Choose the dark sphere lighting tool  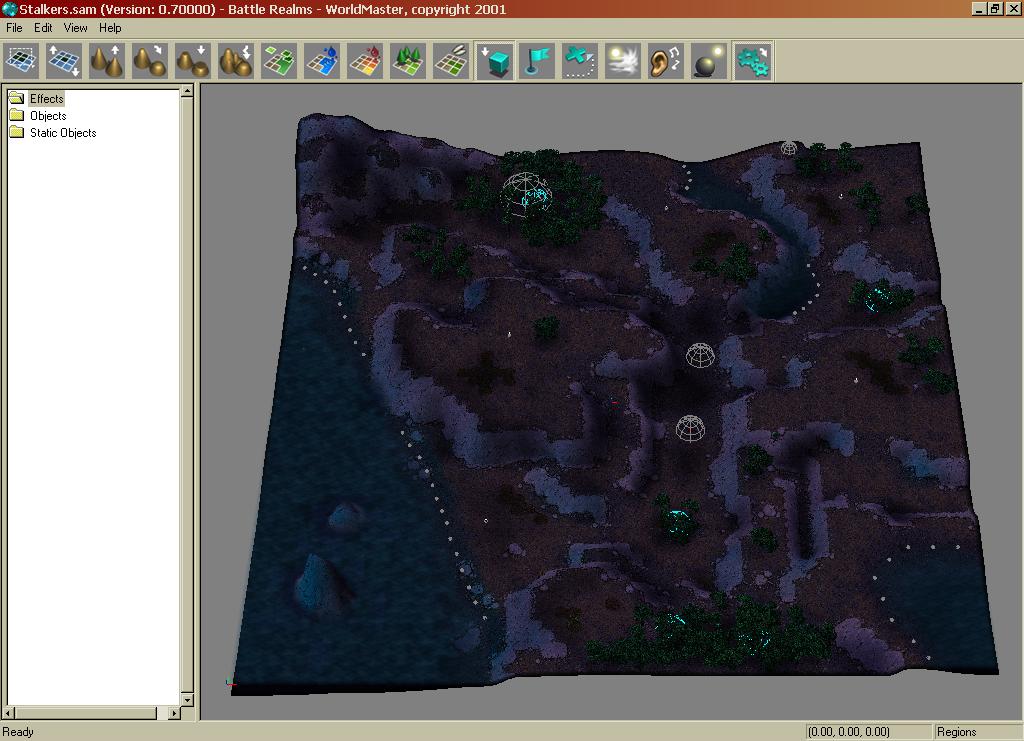(x=709, y=61)
